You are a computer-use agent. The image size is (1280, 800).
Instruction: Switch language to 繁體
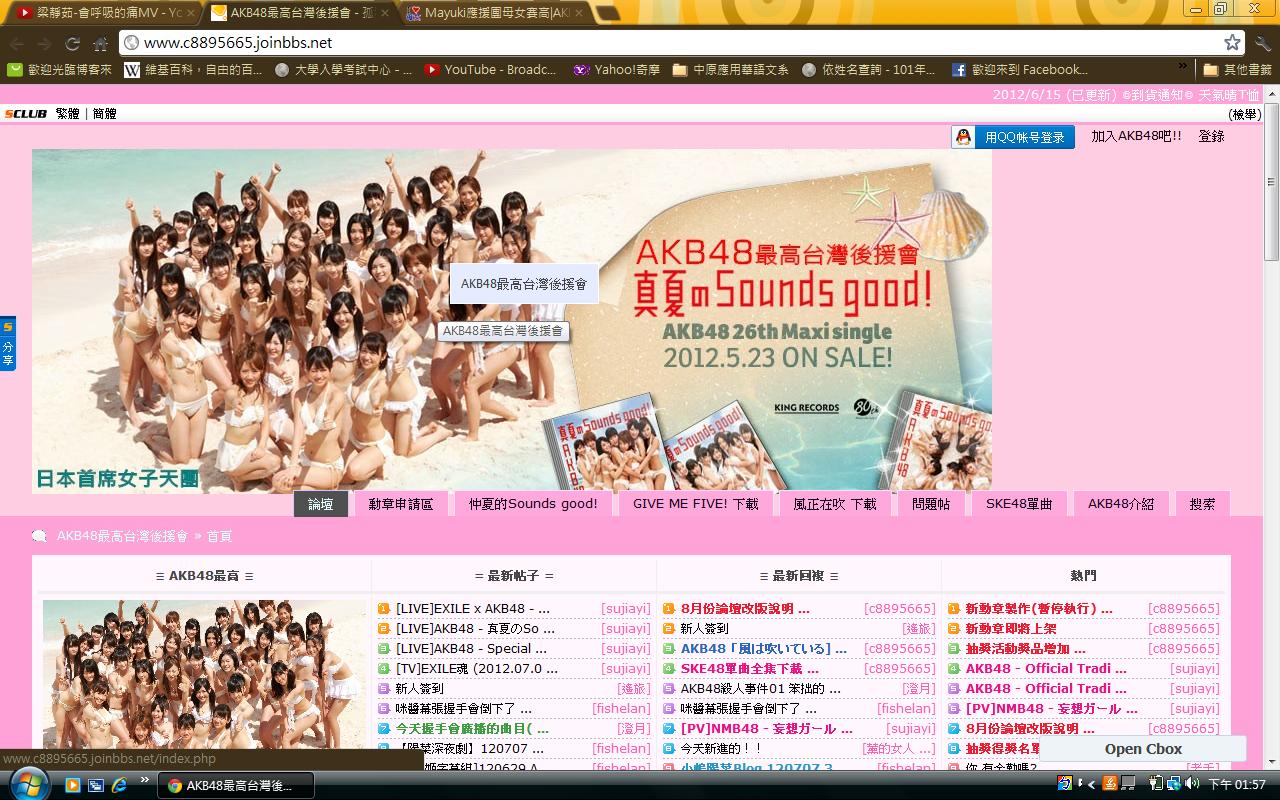[x=68, y=114]
